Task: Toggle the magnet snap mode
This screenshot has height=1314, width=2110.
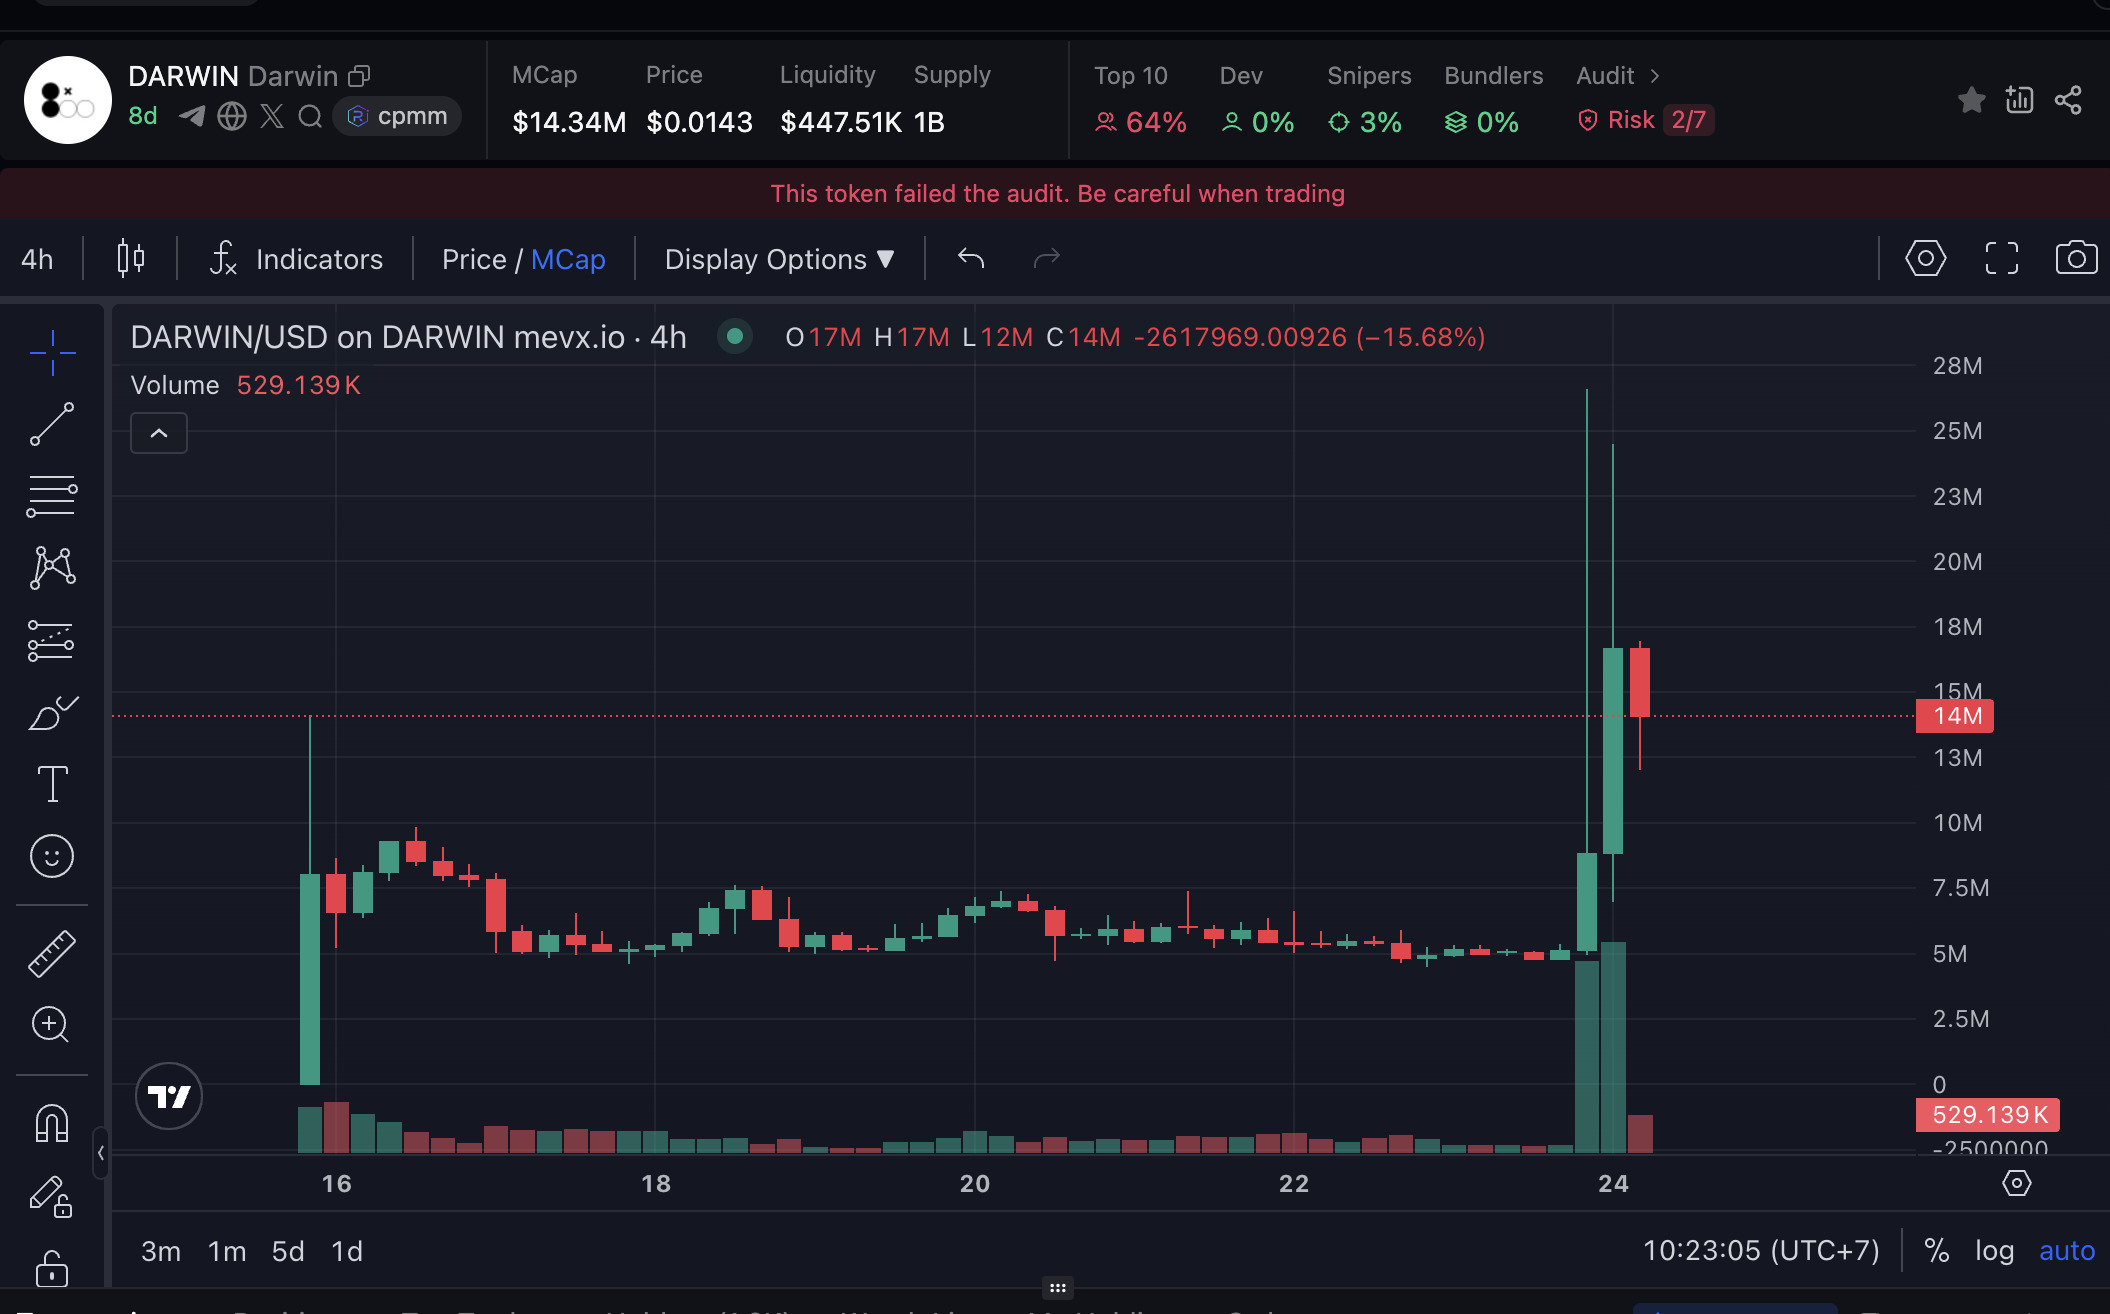Action: tap(52, 1123)
